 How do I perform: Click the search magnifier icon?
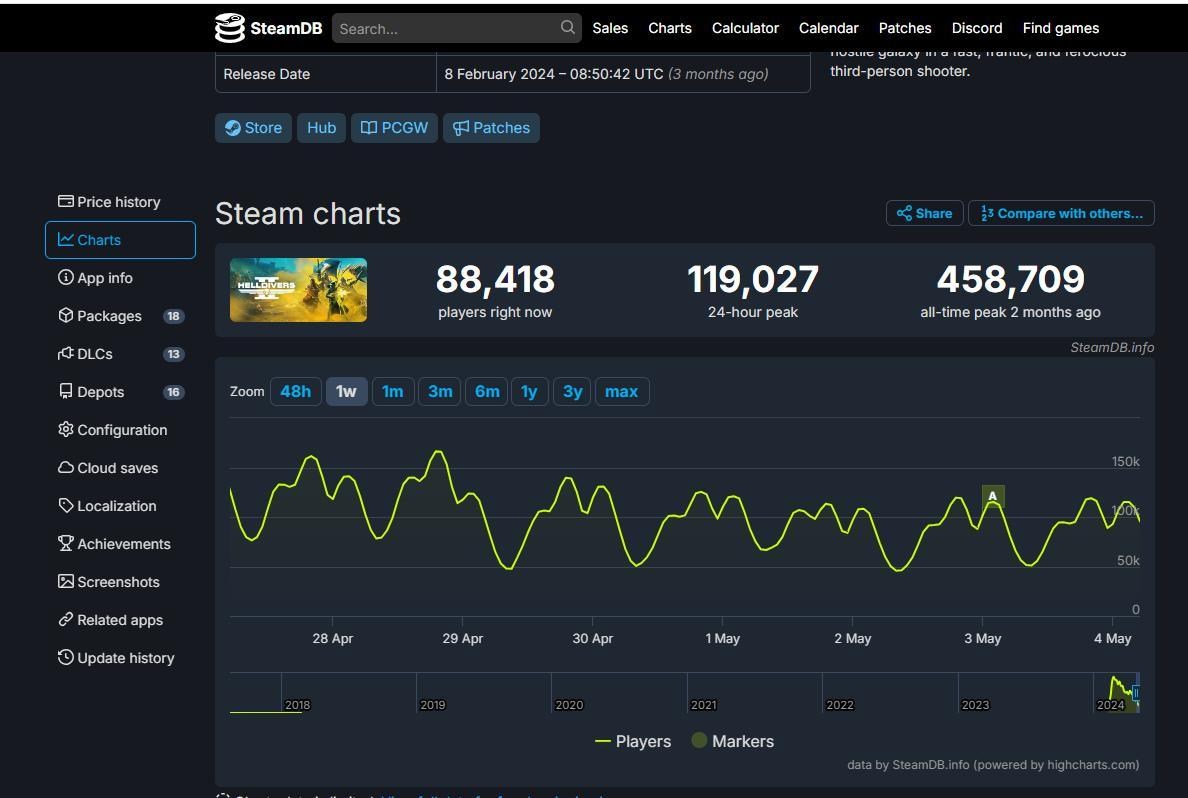pyautogui.click(x=568, y=28)
